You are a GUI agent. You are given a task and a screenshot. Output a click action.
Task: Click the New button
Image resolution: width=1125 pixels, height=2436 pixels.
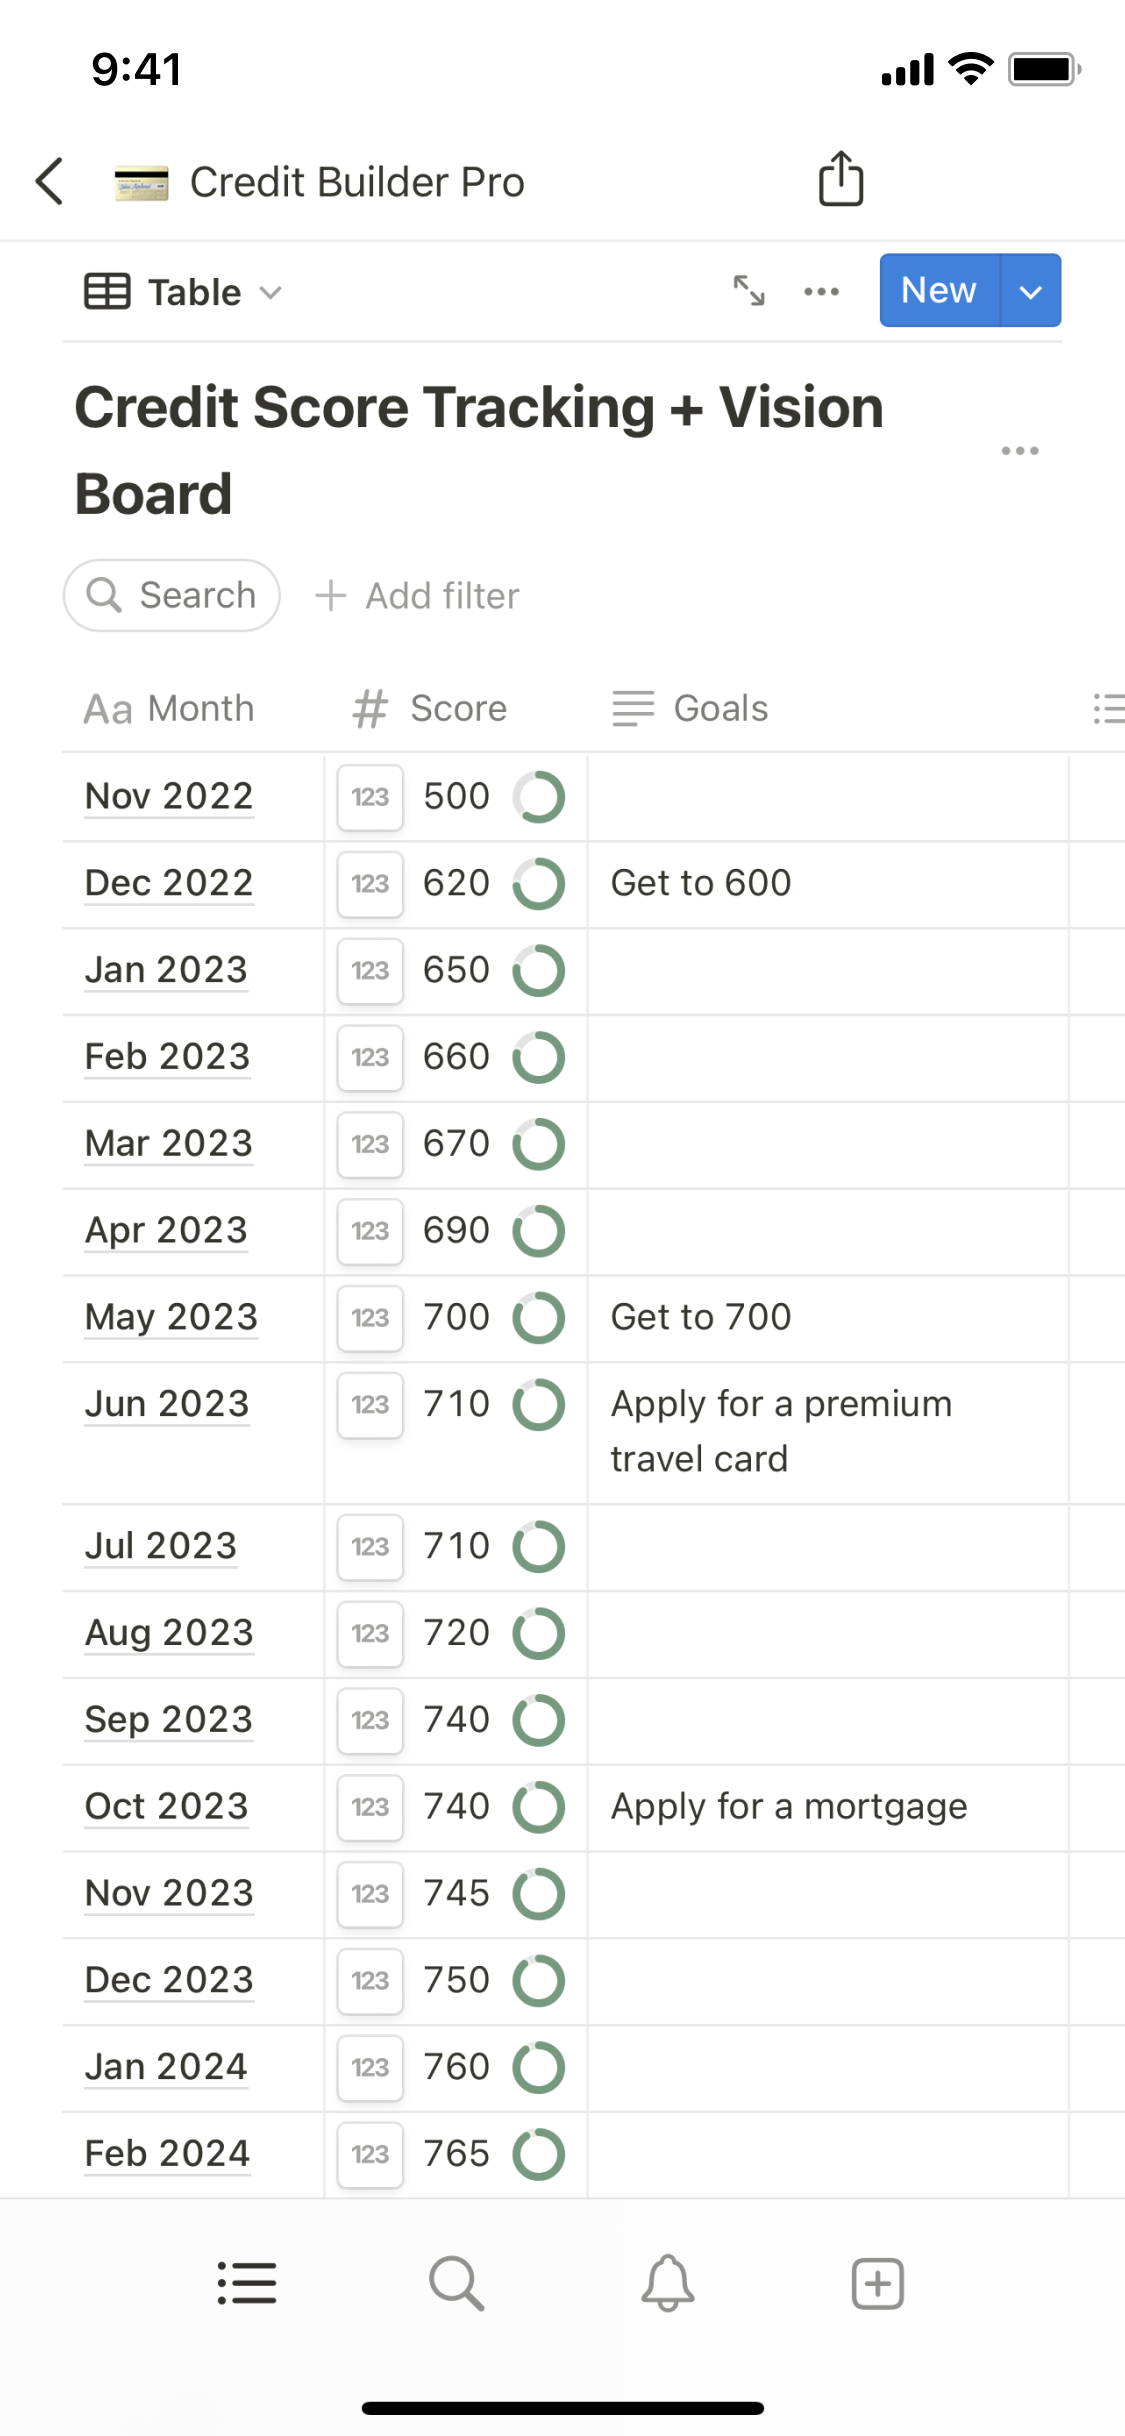click(x=938, y=291)
